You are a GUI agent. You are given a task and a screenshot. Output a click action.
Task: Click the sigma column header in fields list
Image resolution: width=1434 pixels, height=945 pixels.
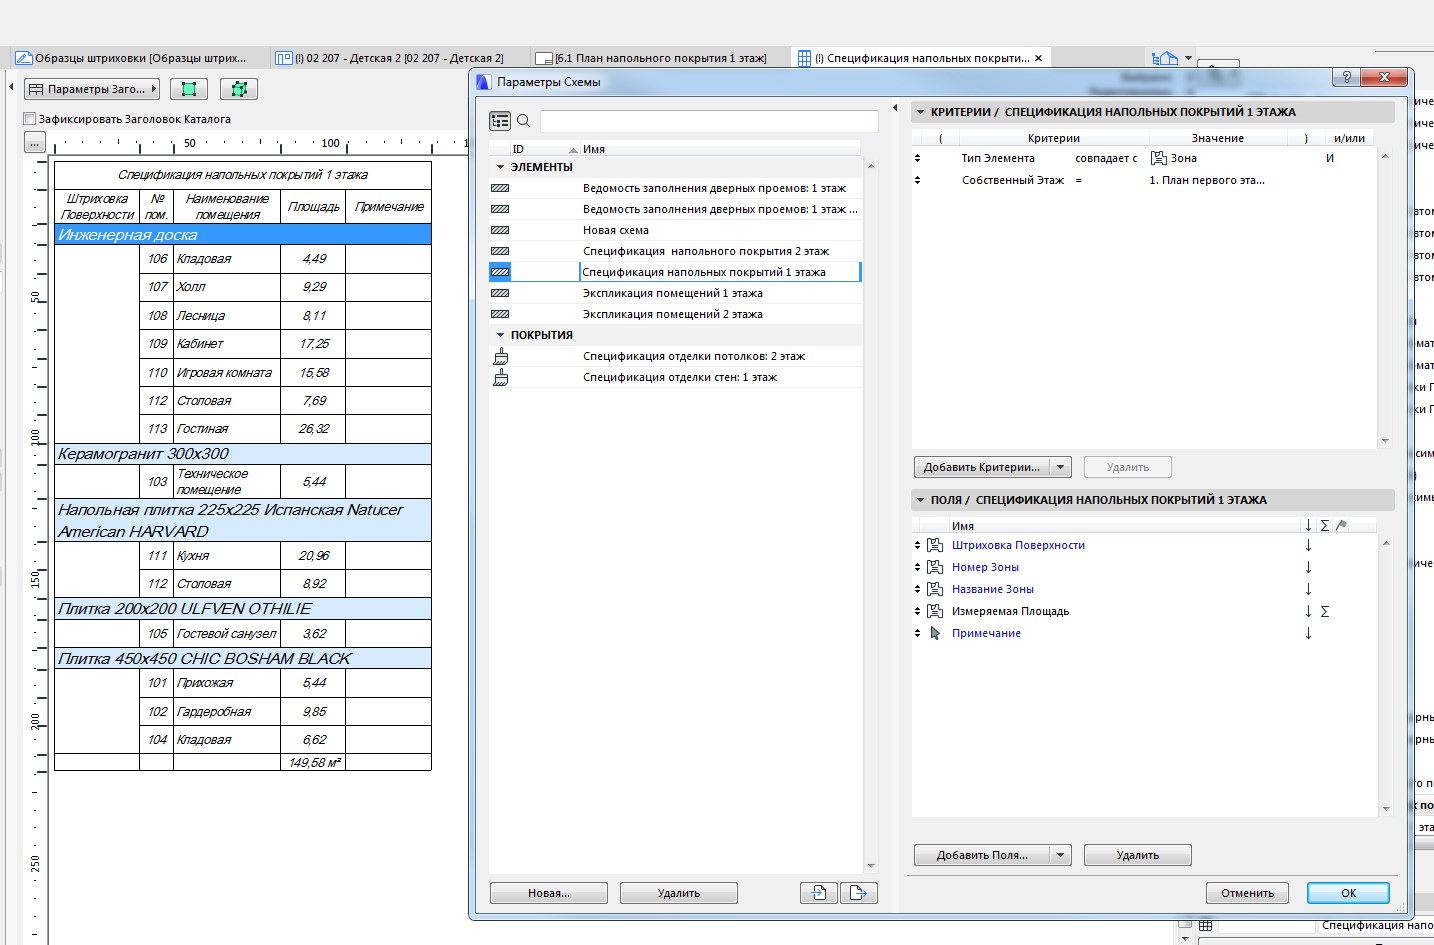[1325, 525]
